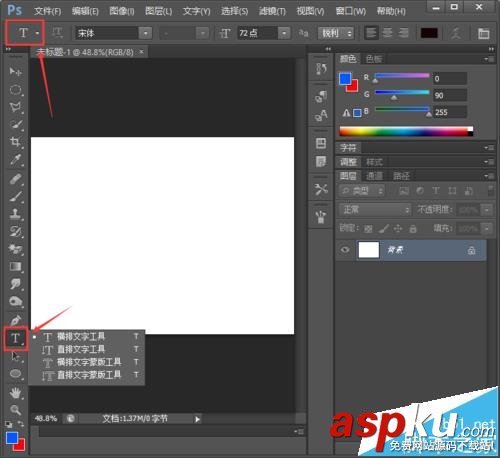Open the Type tool preset picker
The width and height of the screenshot is (500, 458).
[x=37, y=33]
